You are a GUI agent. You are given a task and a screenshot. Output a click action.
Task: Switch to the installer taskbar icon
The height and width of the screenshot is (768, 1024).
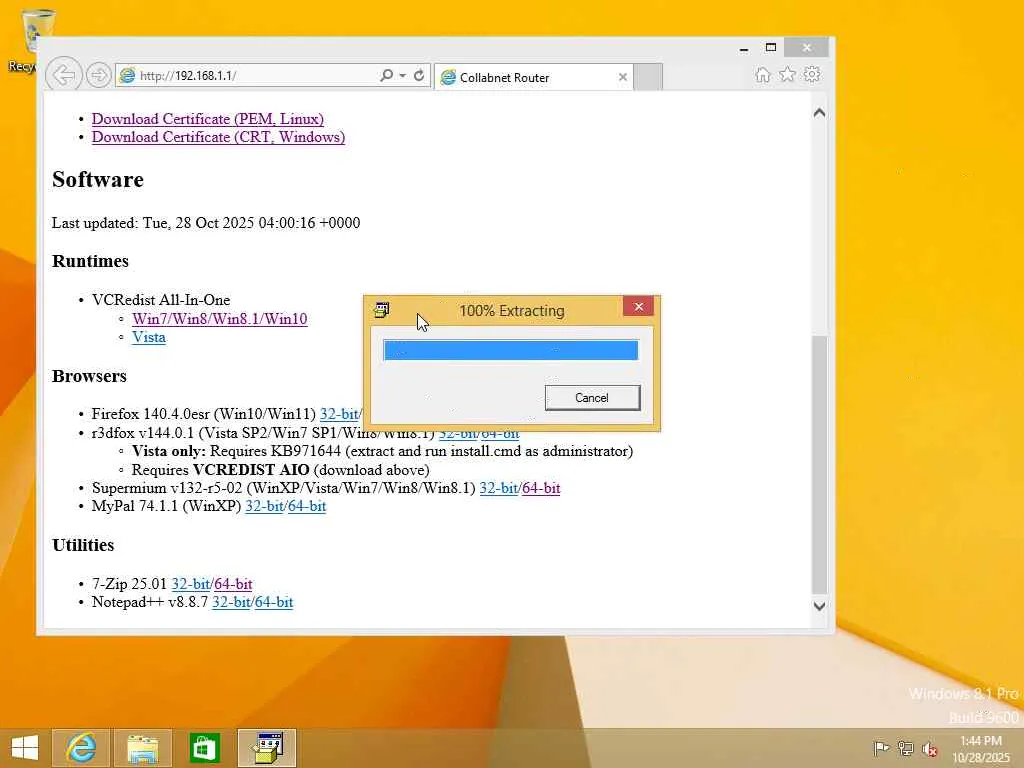coord(267,748)
